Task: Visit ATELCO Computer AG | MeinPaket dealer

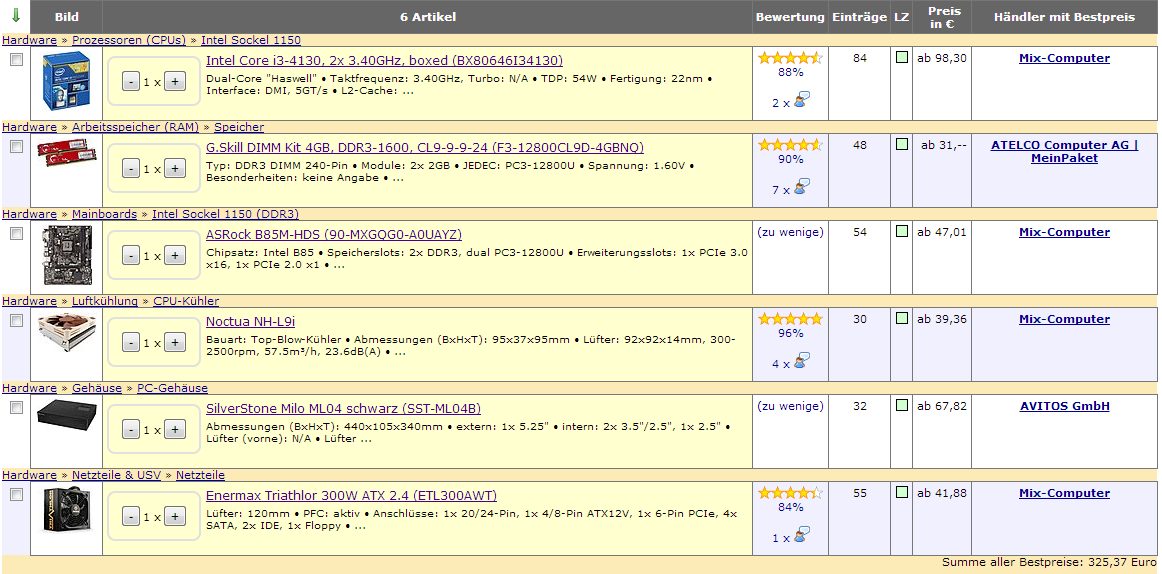Action: tap(1064, 151)
